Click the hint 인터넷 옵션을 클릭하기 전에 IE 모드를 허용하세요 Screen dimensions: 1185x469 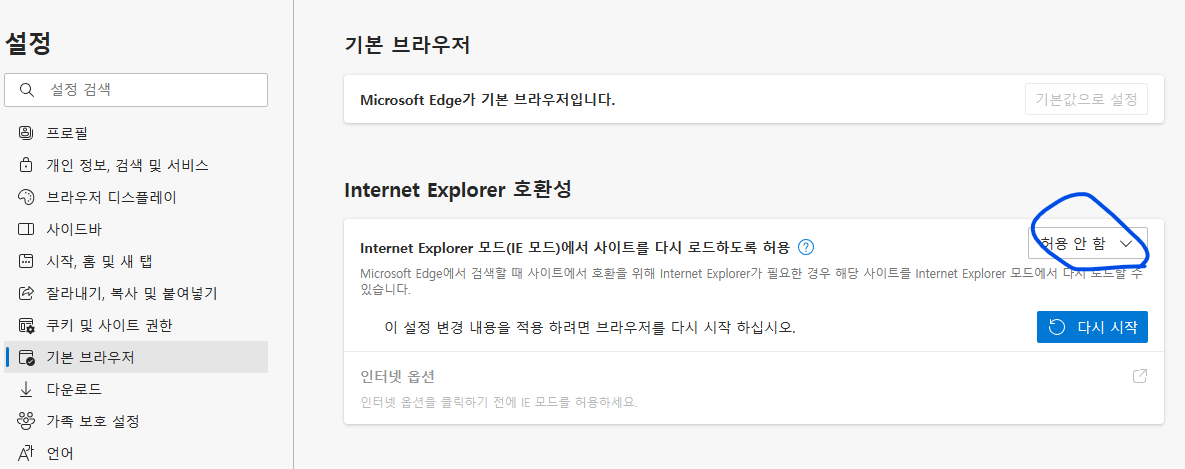point(499,401)
